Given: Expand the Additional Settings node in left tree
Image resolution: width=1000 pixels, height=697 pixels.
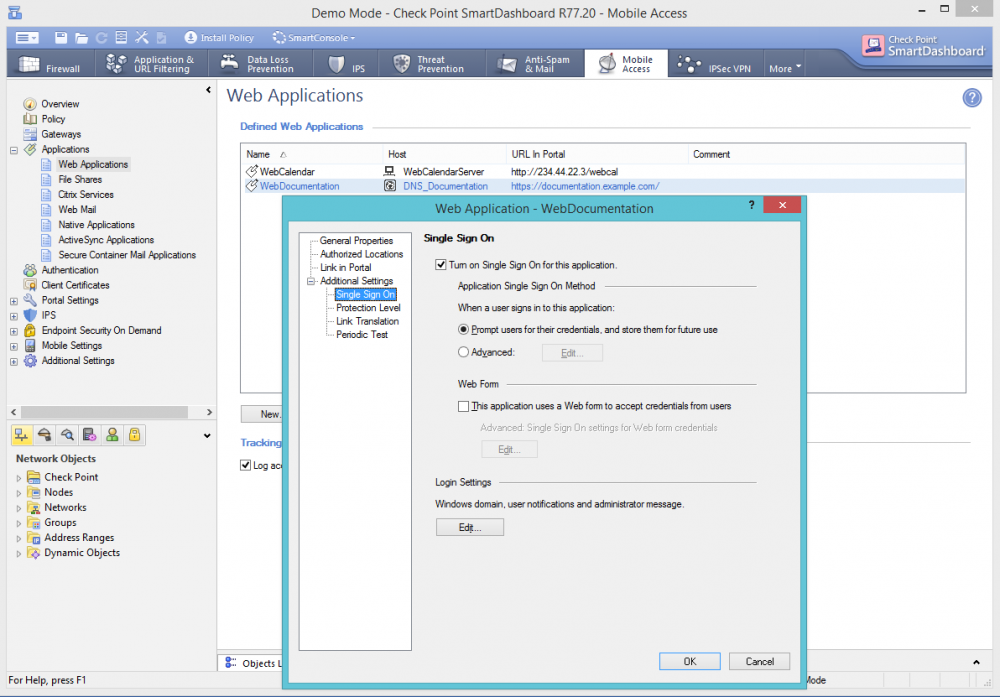Looking at the screenshot, I should coord(13,362).
